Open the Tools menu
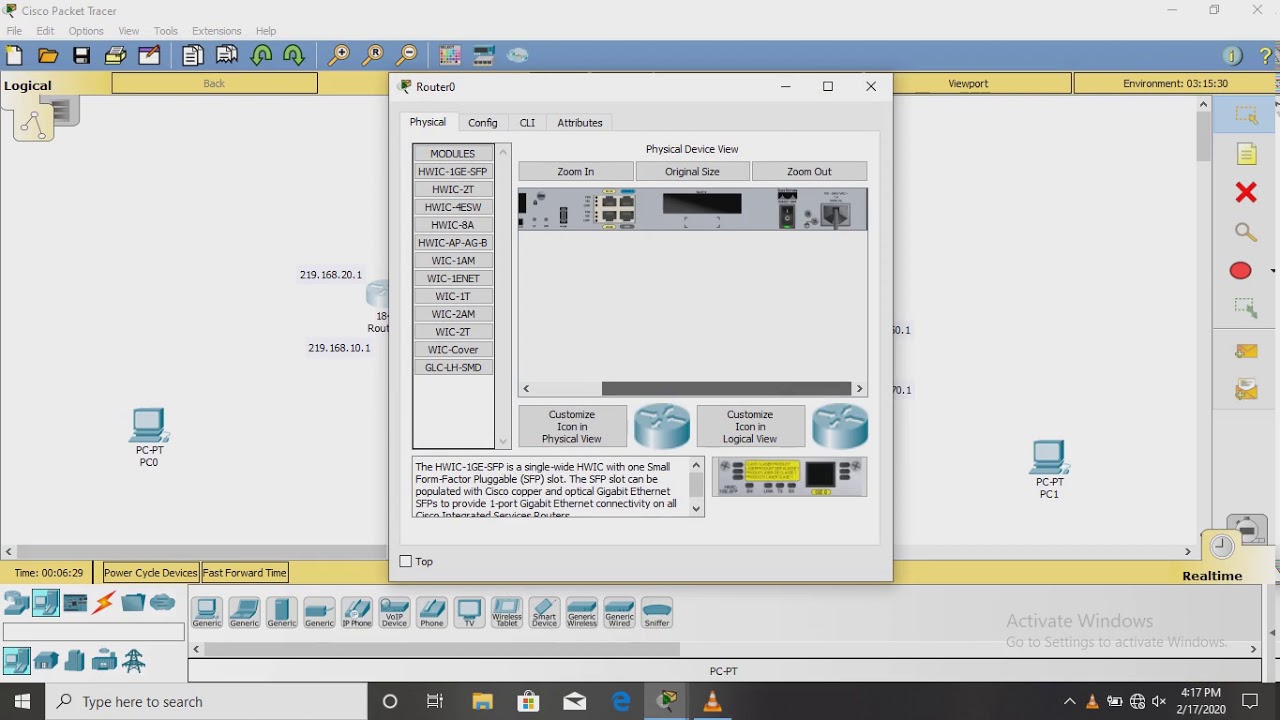1280x720 pixels. 166,31
